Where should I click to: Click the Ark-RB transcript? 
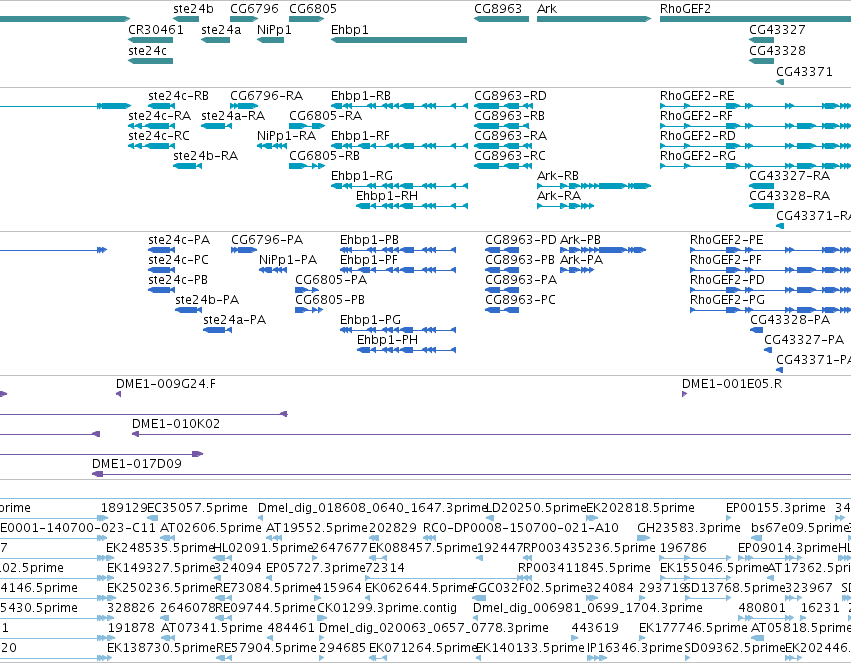click(x=594, y=186)
